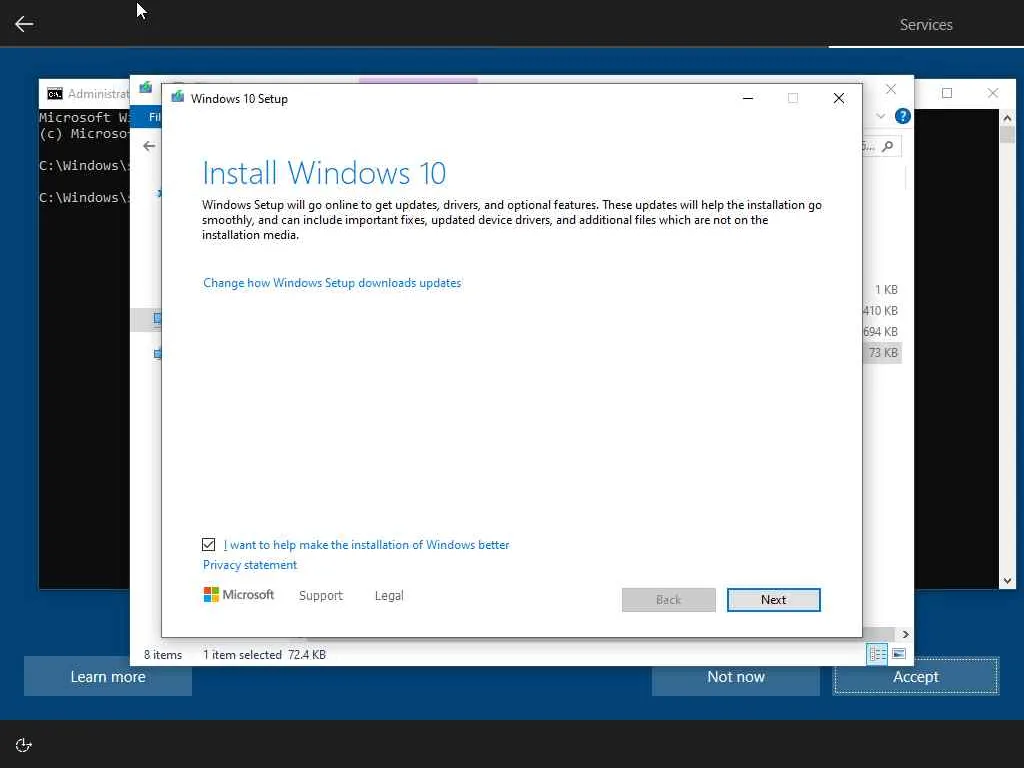Close the Windows 10 Setup window
The width and height of the screenshot is (1024, 768).
839,99
